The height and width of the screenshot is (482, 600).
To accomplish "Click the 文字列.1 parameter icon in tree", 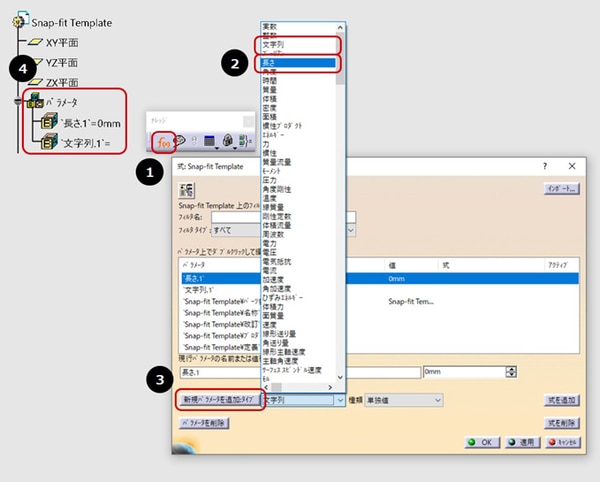I will tap(49, 142).
